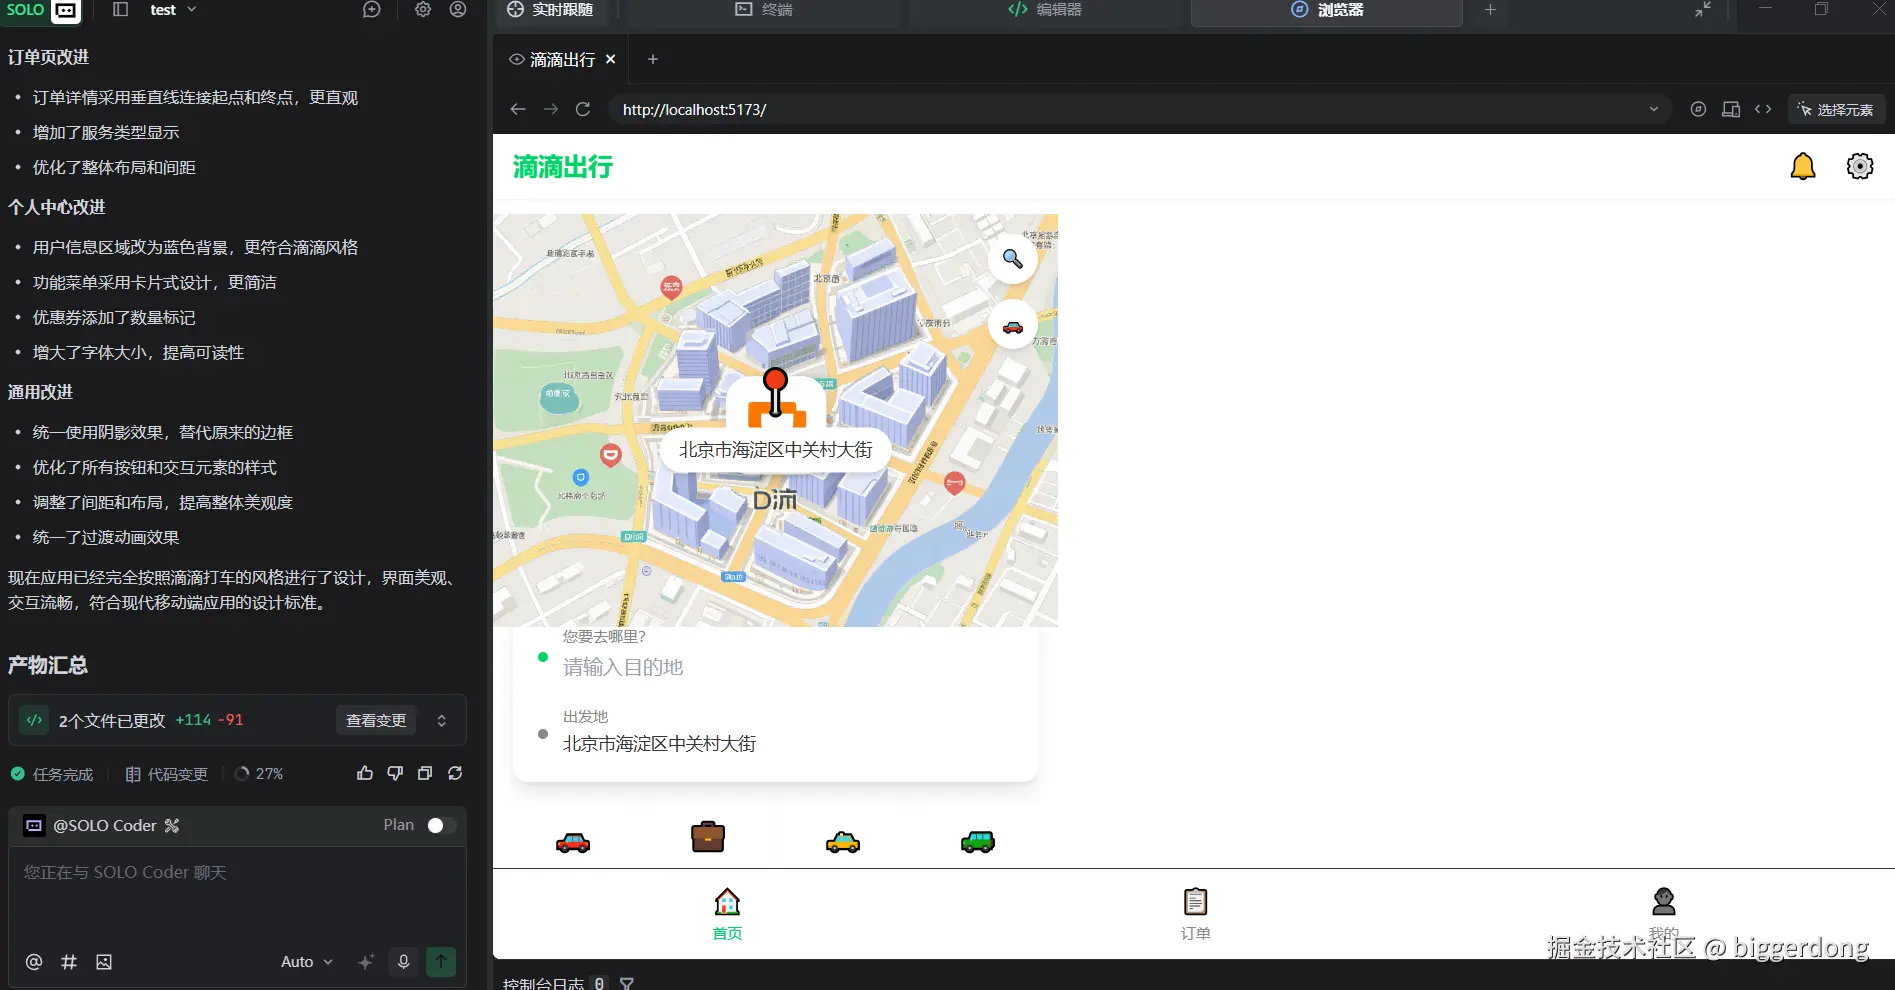Click the 2个文件已更改 summary text
Image resolution: width=1895 pixels, height=990 pixels.
(112, 720)
